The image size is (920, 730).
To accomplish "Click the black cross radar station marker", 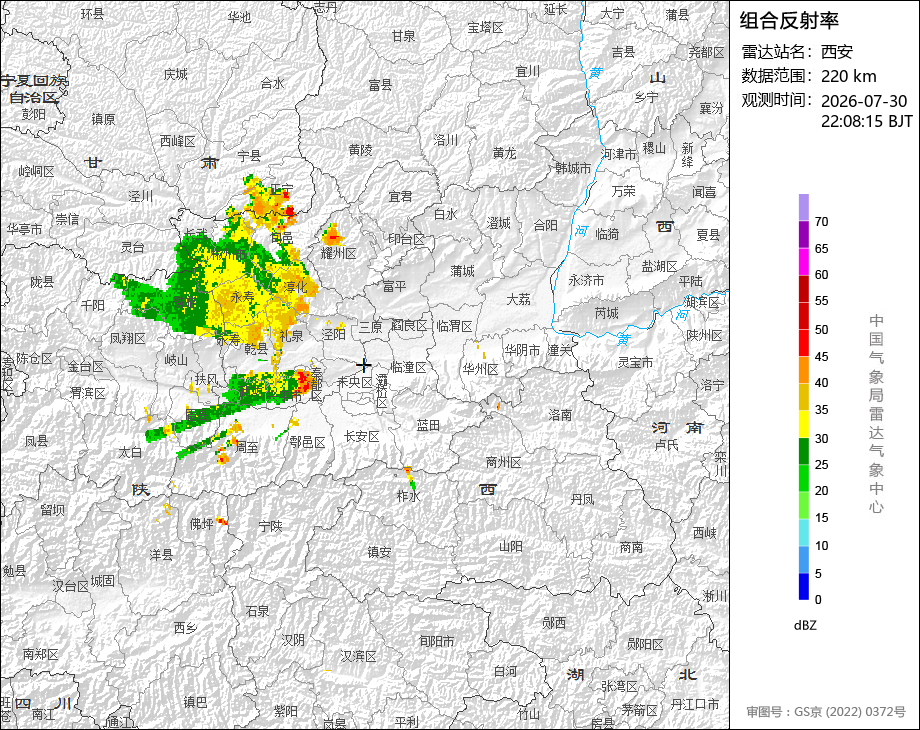I will coord(364,366).
